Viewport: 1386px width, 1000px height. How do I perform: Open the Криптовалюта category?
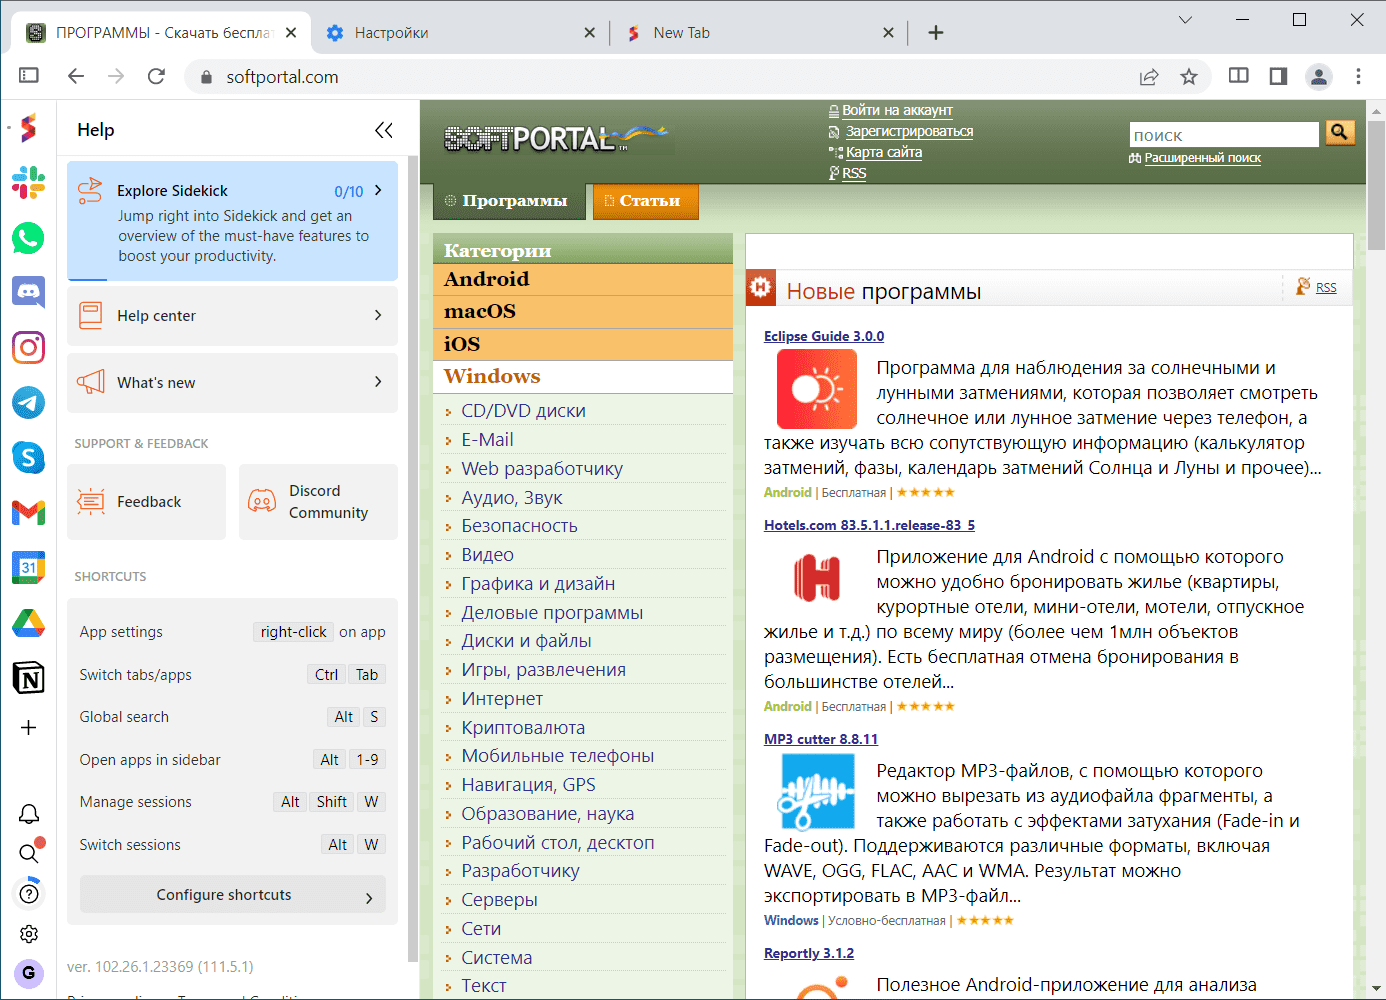click(x=523, y=728)
